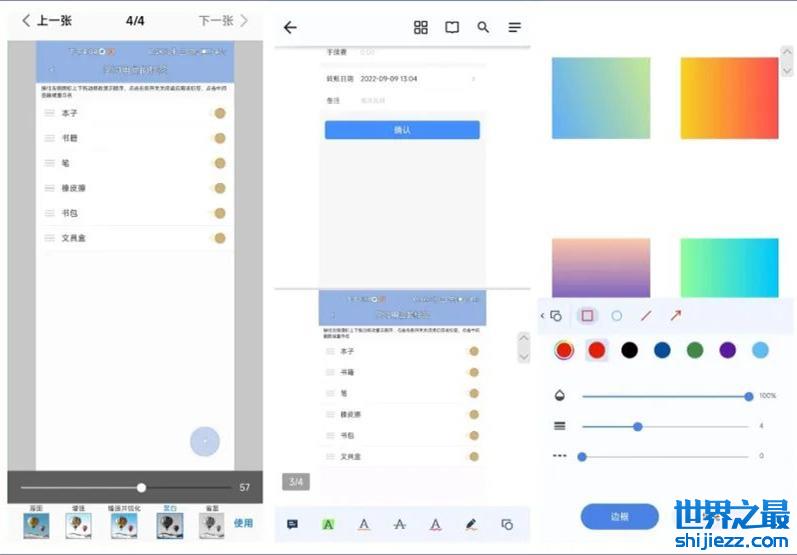
Task: Click the back arrow in the middle viewer
Action: pyautogui.click(x=290, y=28)
